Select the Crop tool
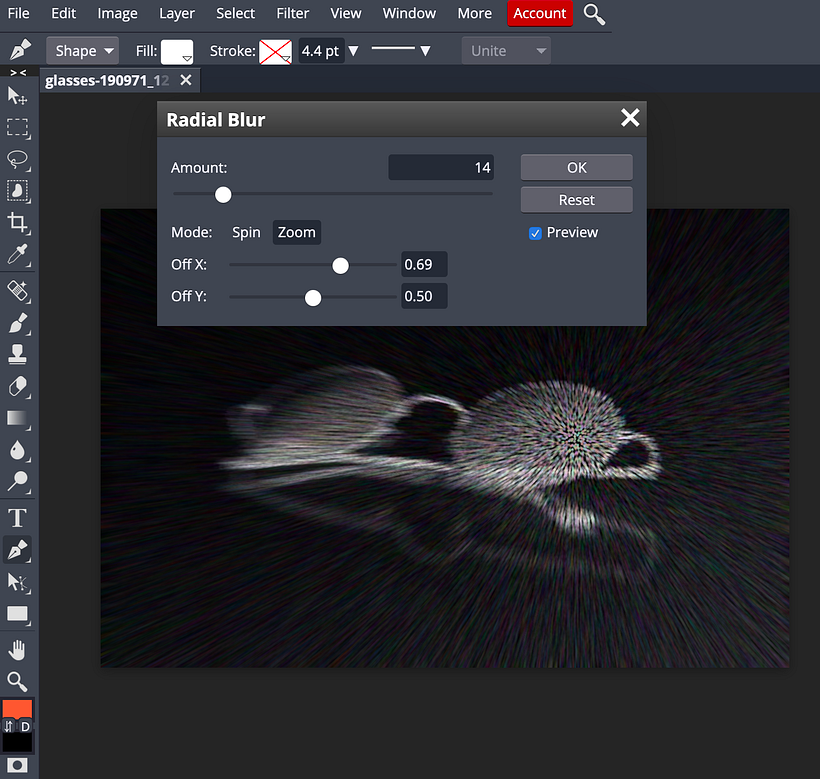Viewport: 820px width, 779px height. 17,223
